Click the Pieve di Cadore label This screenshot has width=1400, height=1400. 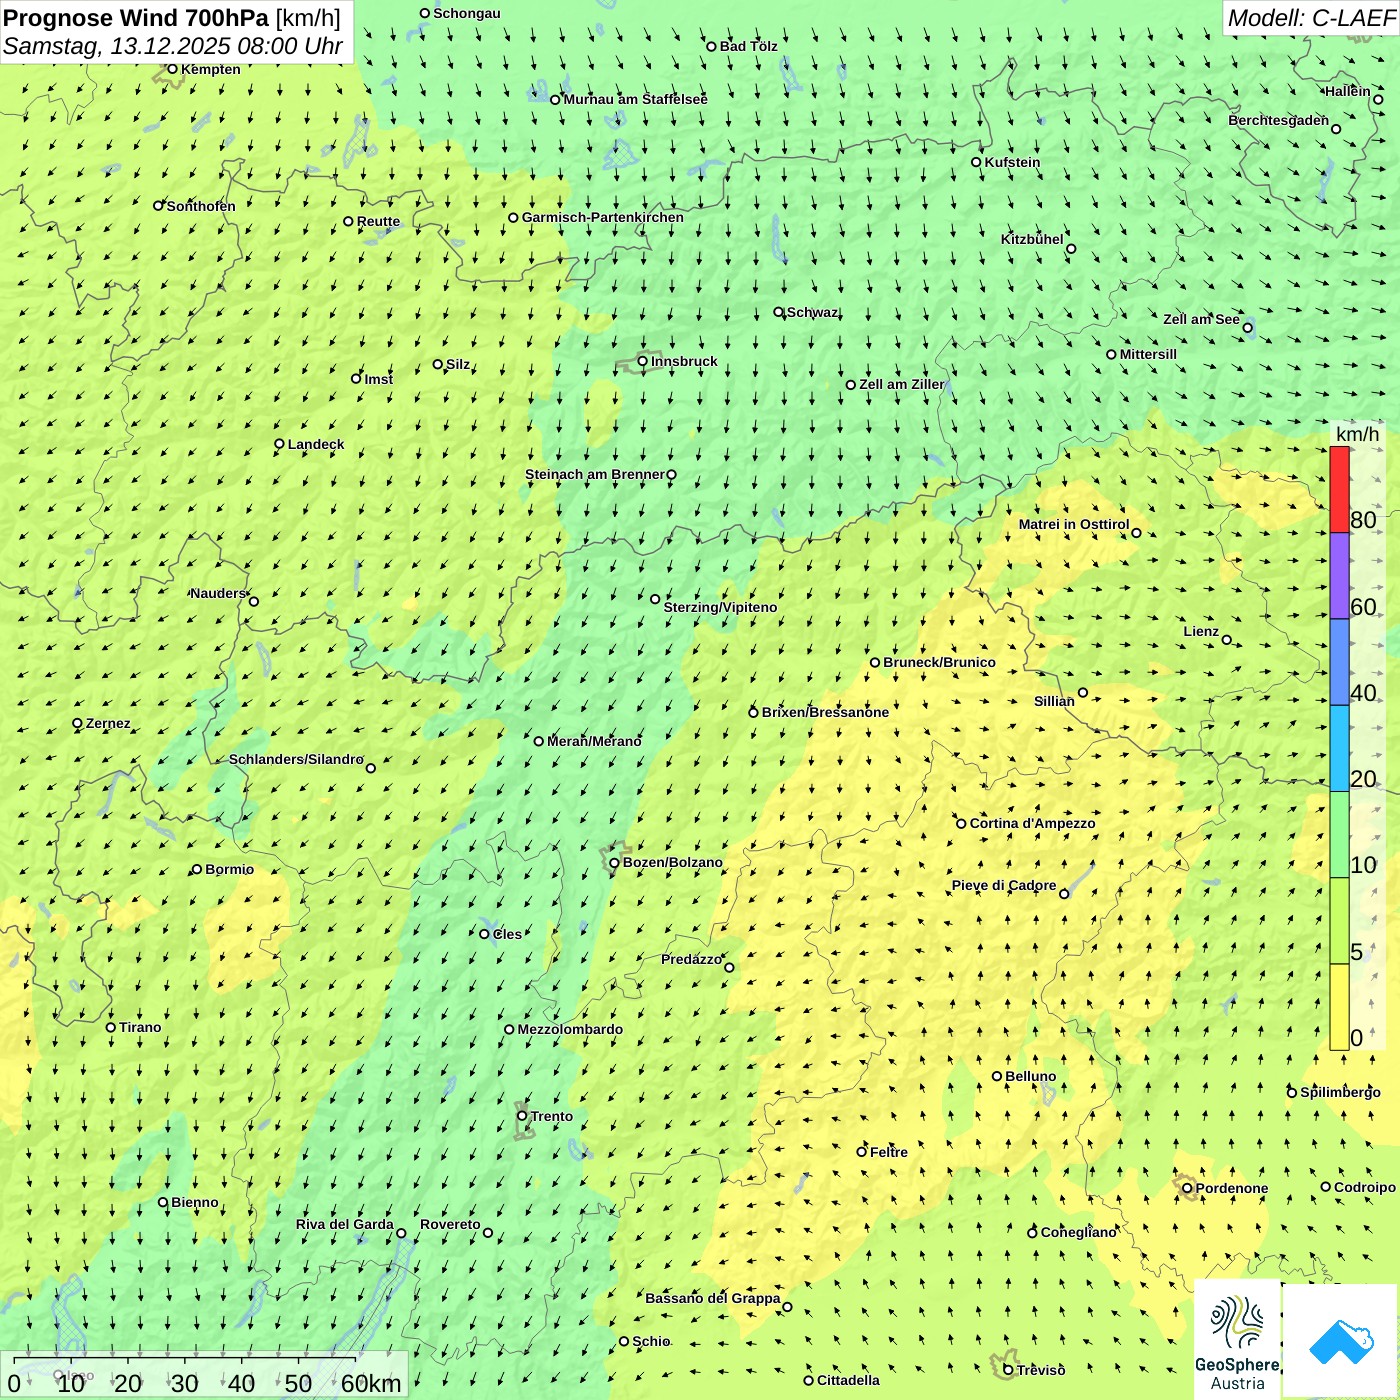click(x=1004, y=885)
